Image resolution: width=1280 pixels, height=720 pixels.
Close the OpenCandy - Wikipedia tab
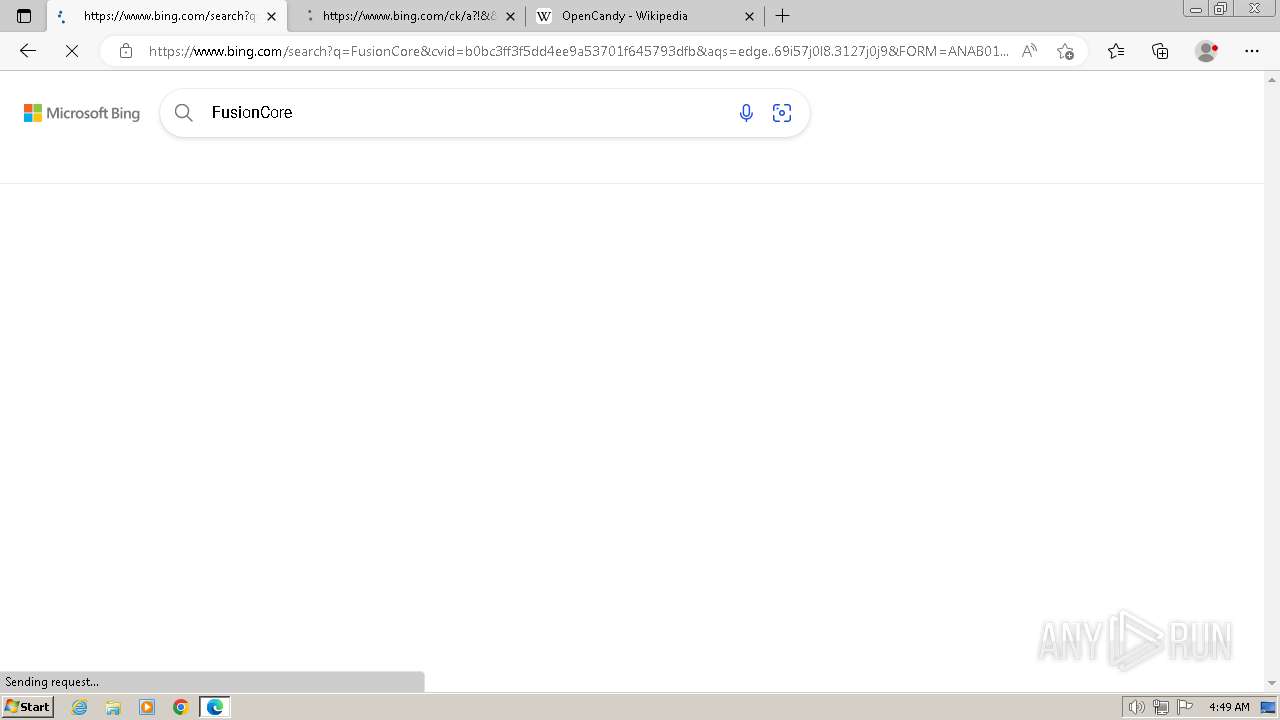pyautogui.click(x=749, y=16)
